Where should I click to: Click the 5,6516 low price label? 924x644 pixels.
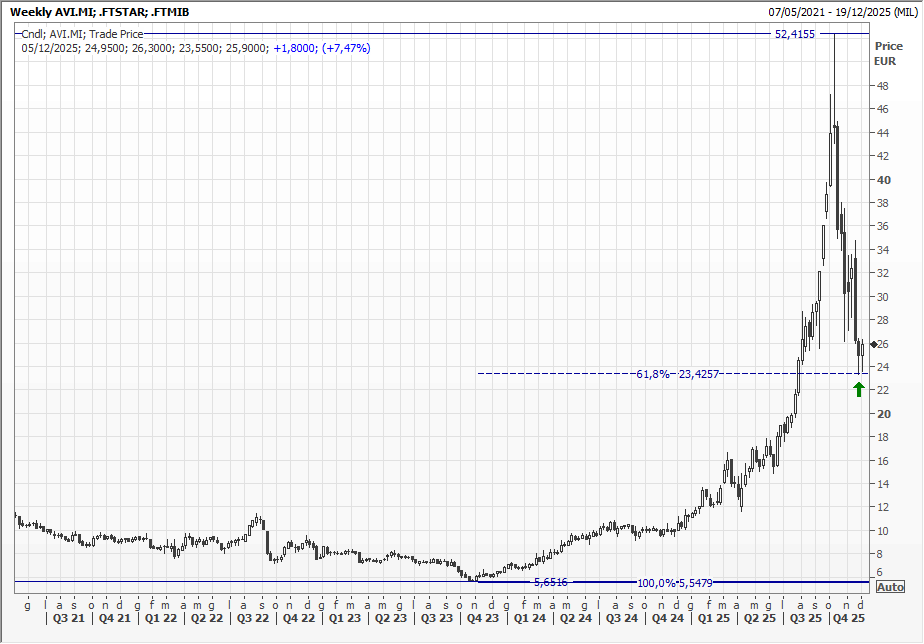pos(551,582)
